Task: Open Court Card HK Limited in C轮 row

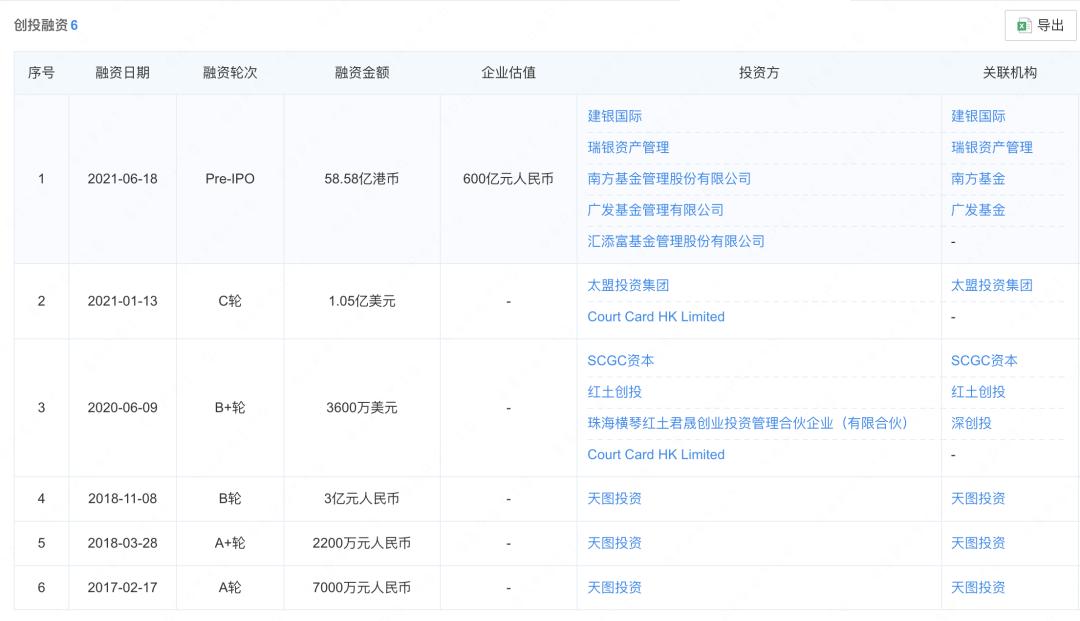Action: pos(656,316)
